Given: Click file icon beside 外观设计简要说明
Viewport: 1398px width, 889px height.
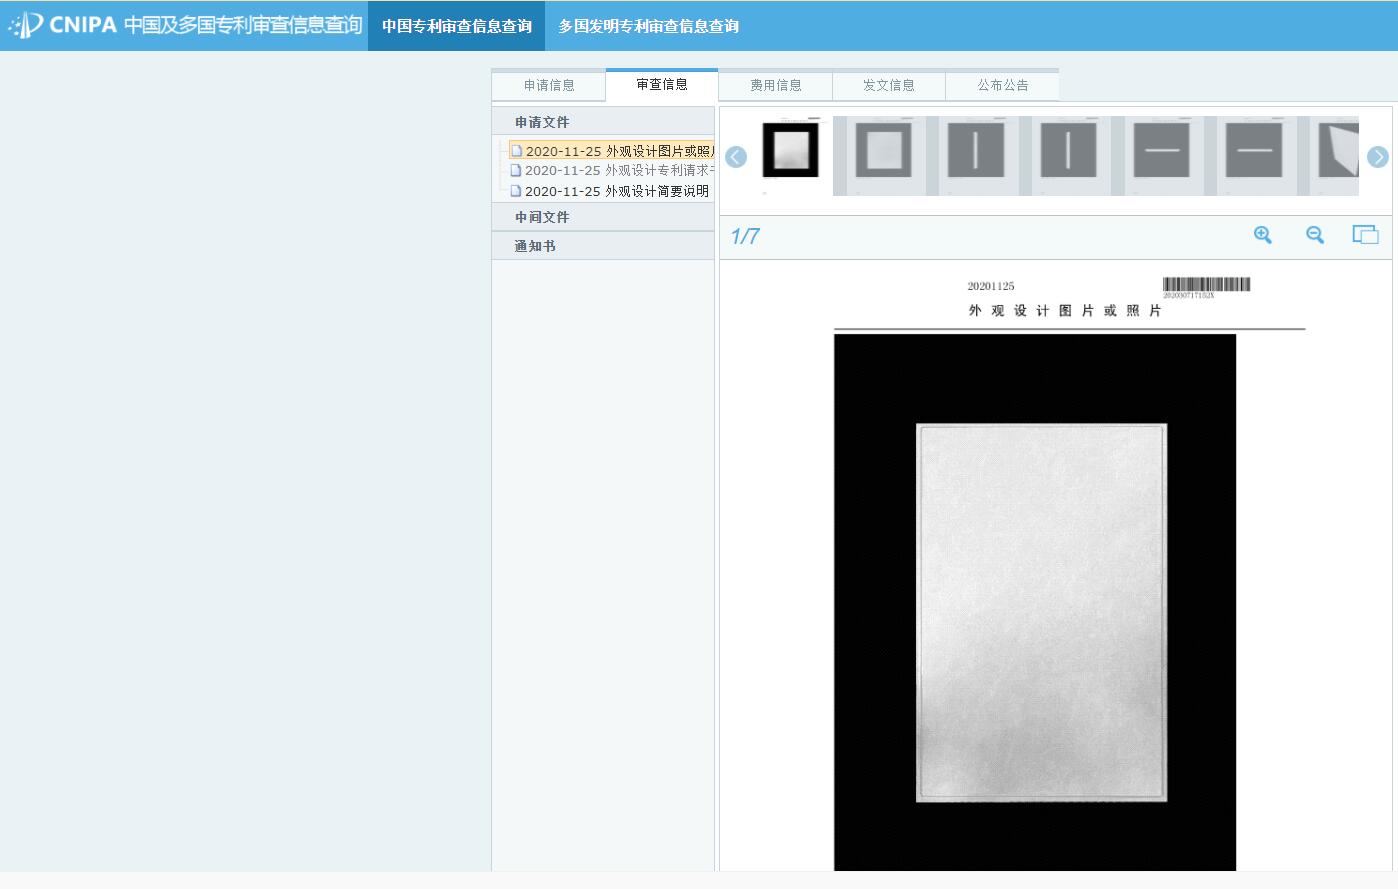Looking at the screenshot, I should pyautogui.click(x=516, y=191).
